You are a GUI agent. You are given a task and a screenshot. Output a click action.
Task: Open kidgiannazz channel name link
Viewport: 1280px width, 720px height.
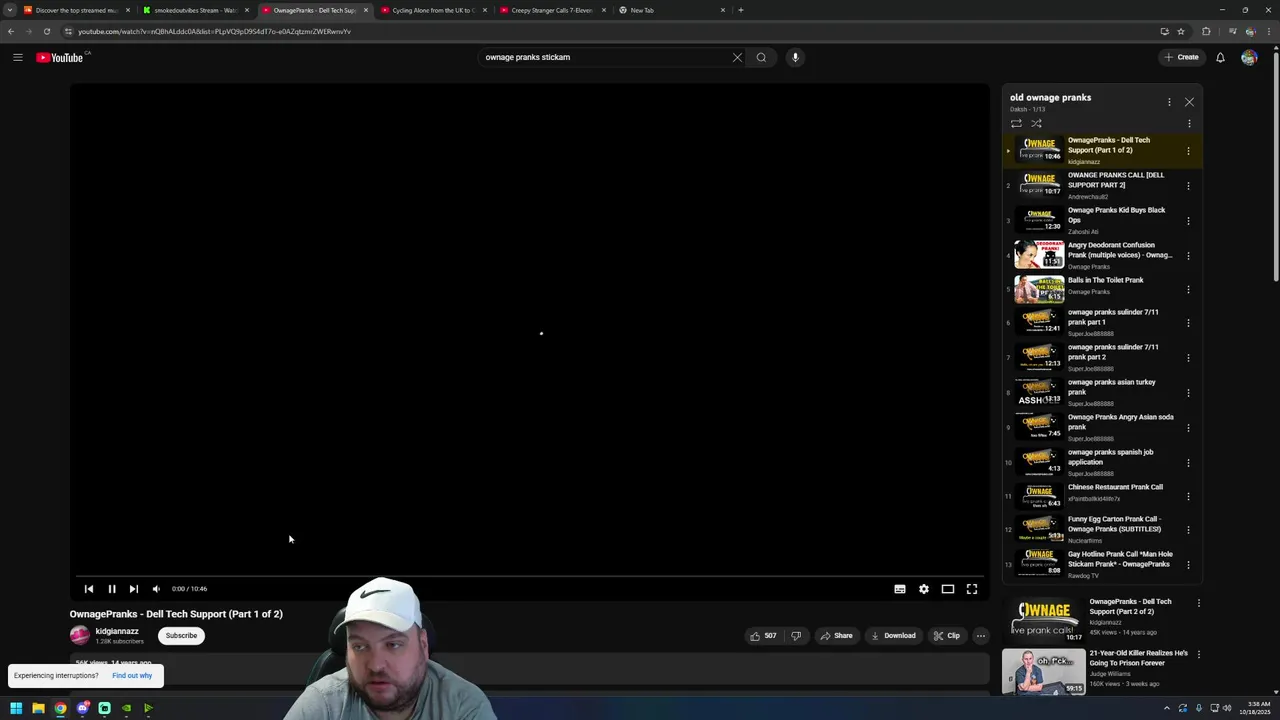pos(117,631)
